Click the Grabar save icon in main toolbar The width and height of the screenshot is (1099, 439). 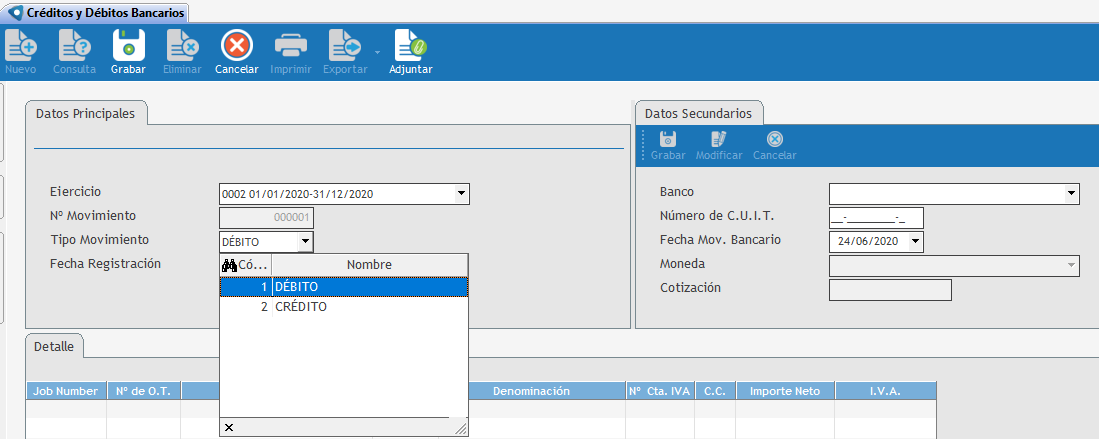point(128,46)
